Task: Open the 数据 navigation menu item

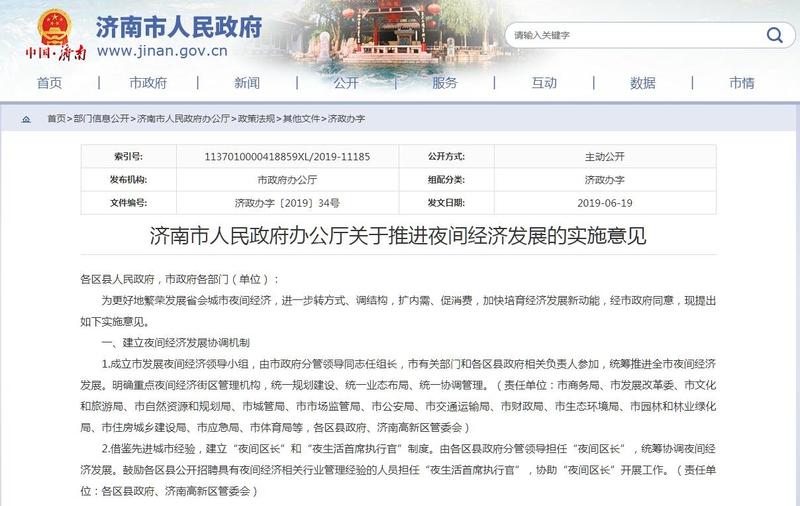Action: [x=643, y=83]
